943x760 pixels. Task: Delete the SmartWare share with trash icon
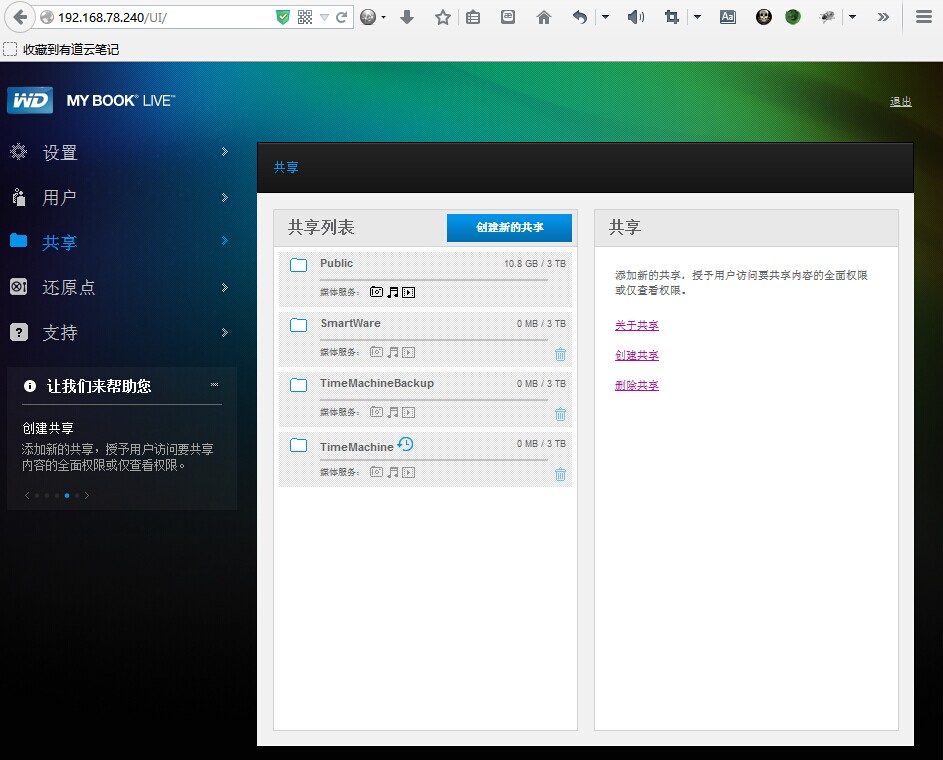[x=561, y=354]
